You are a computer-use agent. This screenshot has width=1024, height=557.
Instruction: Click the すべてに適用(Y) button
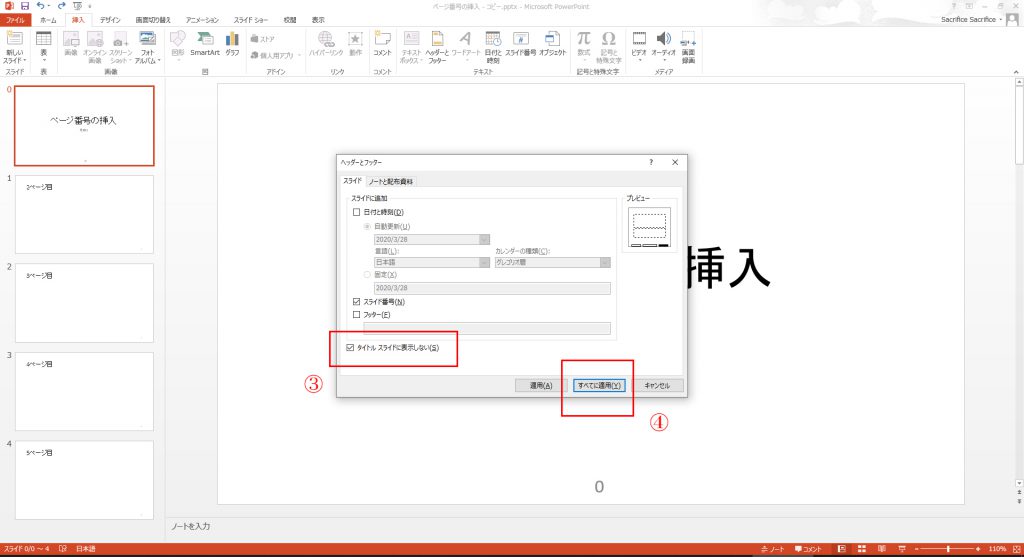pyautogui.click(x=599, y=386)
